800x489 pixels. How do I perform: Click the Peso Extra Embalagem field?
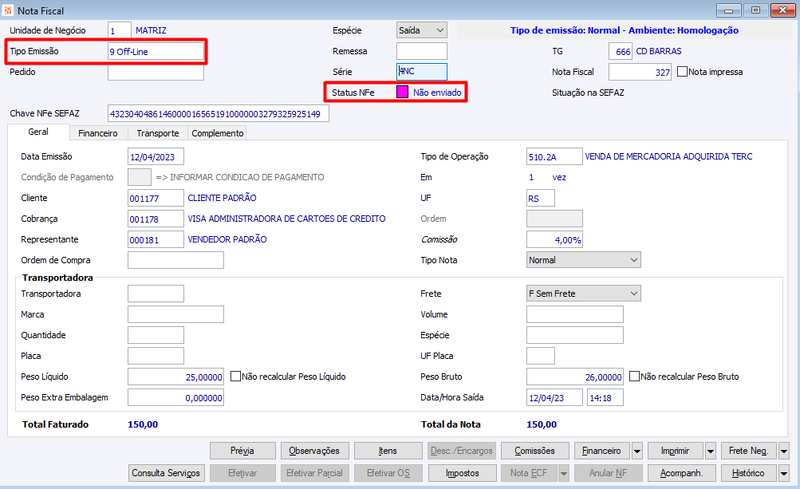point(176,397)
